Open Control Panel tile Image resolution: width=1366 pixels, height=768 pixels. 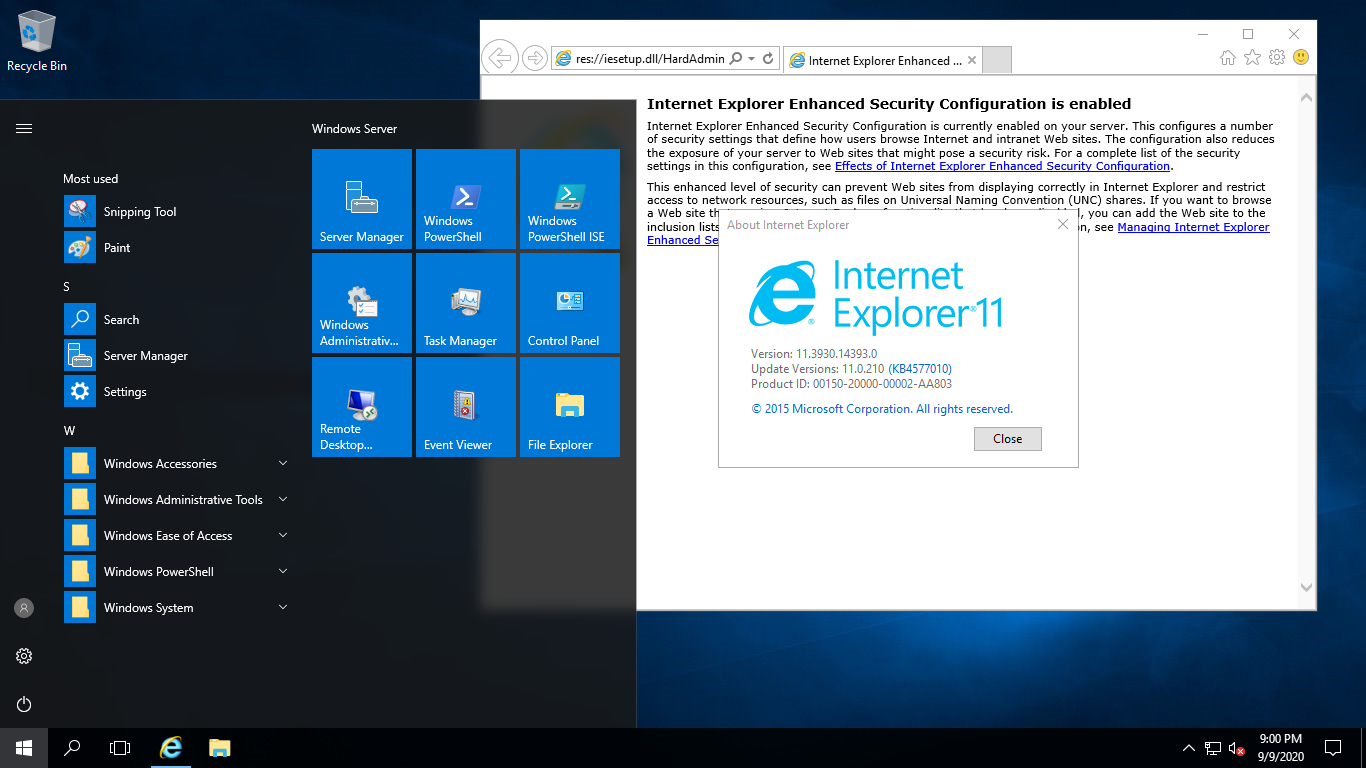570,303
